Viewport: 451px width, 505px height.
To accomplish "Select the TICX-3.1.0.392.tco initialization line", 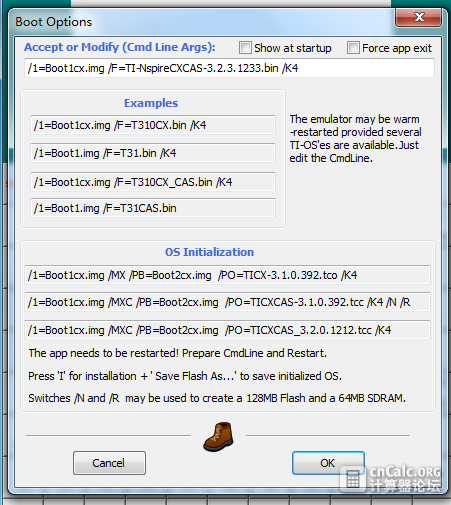I will [227, 275].
